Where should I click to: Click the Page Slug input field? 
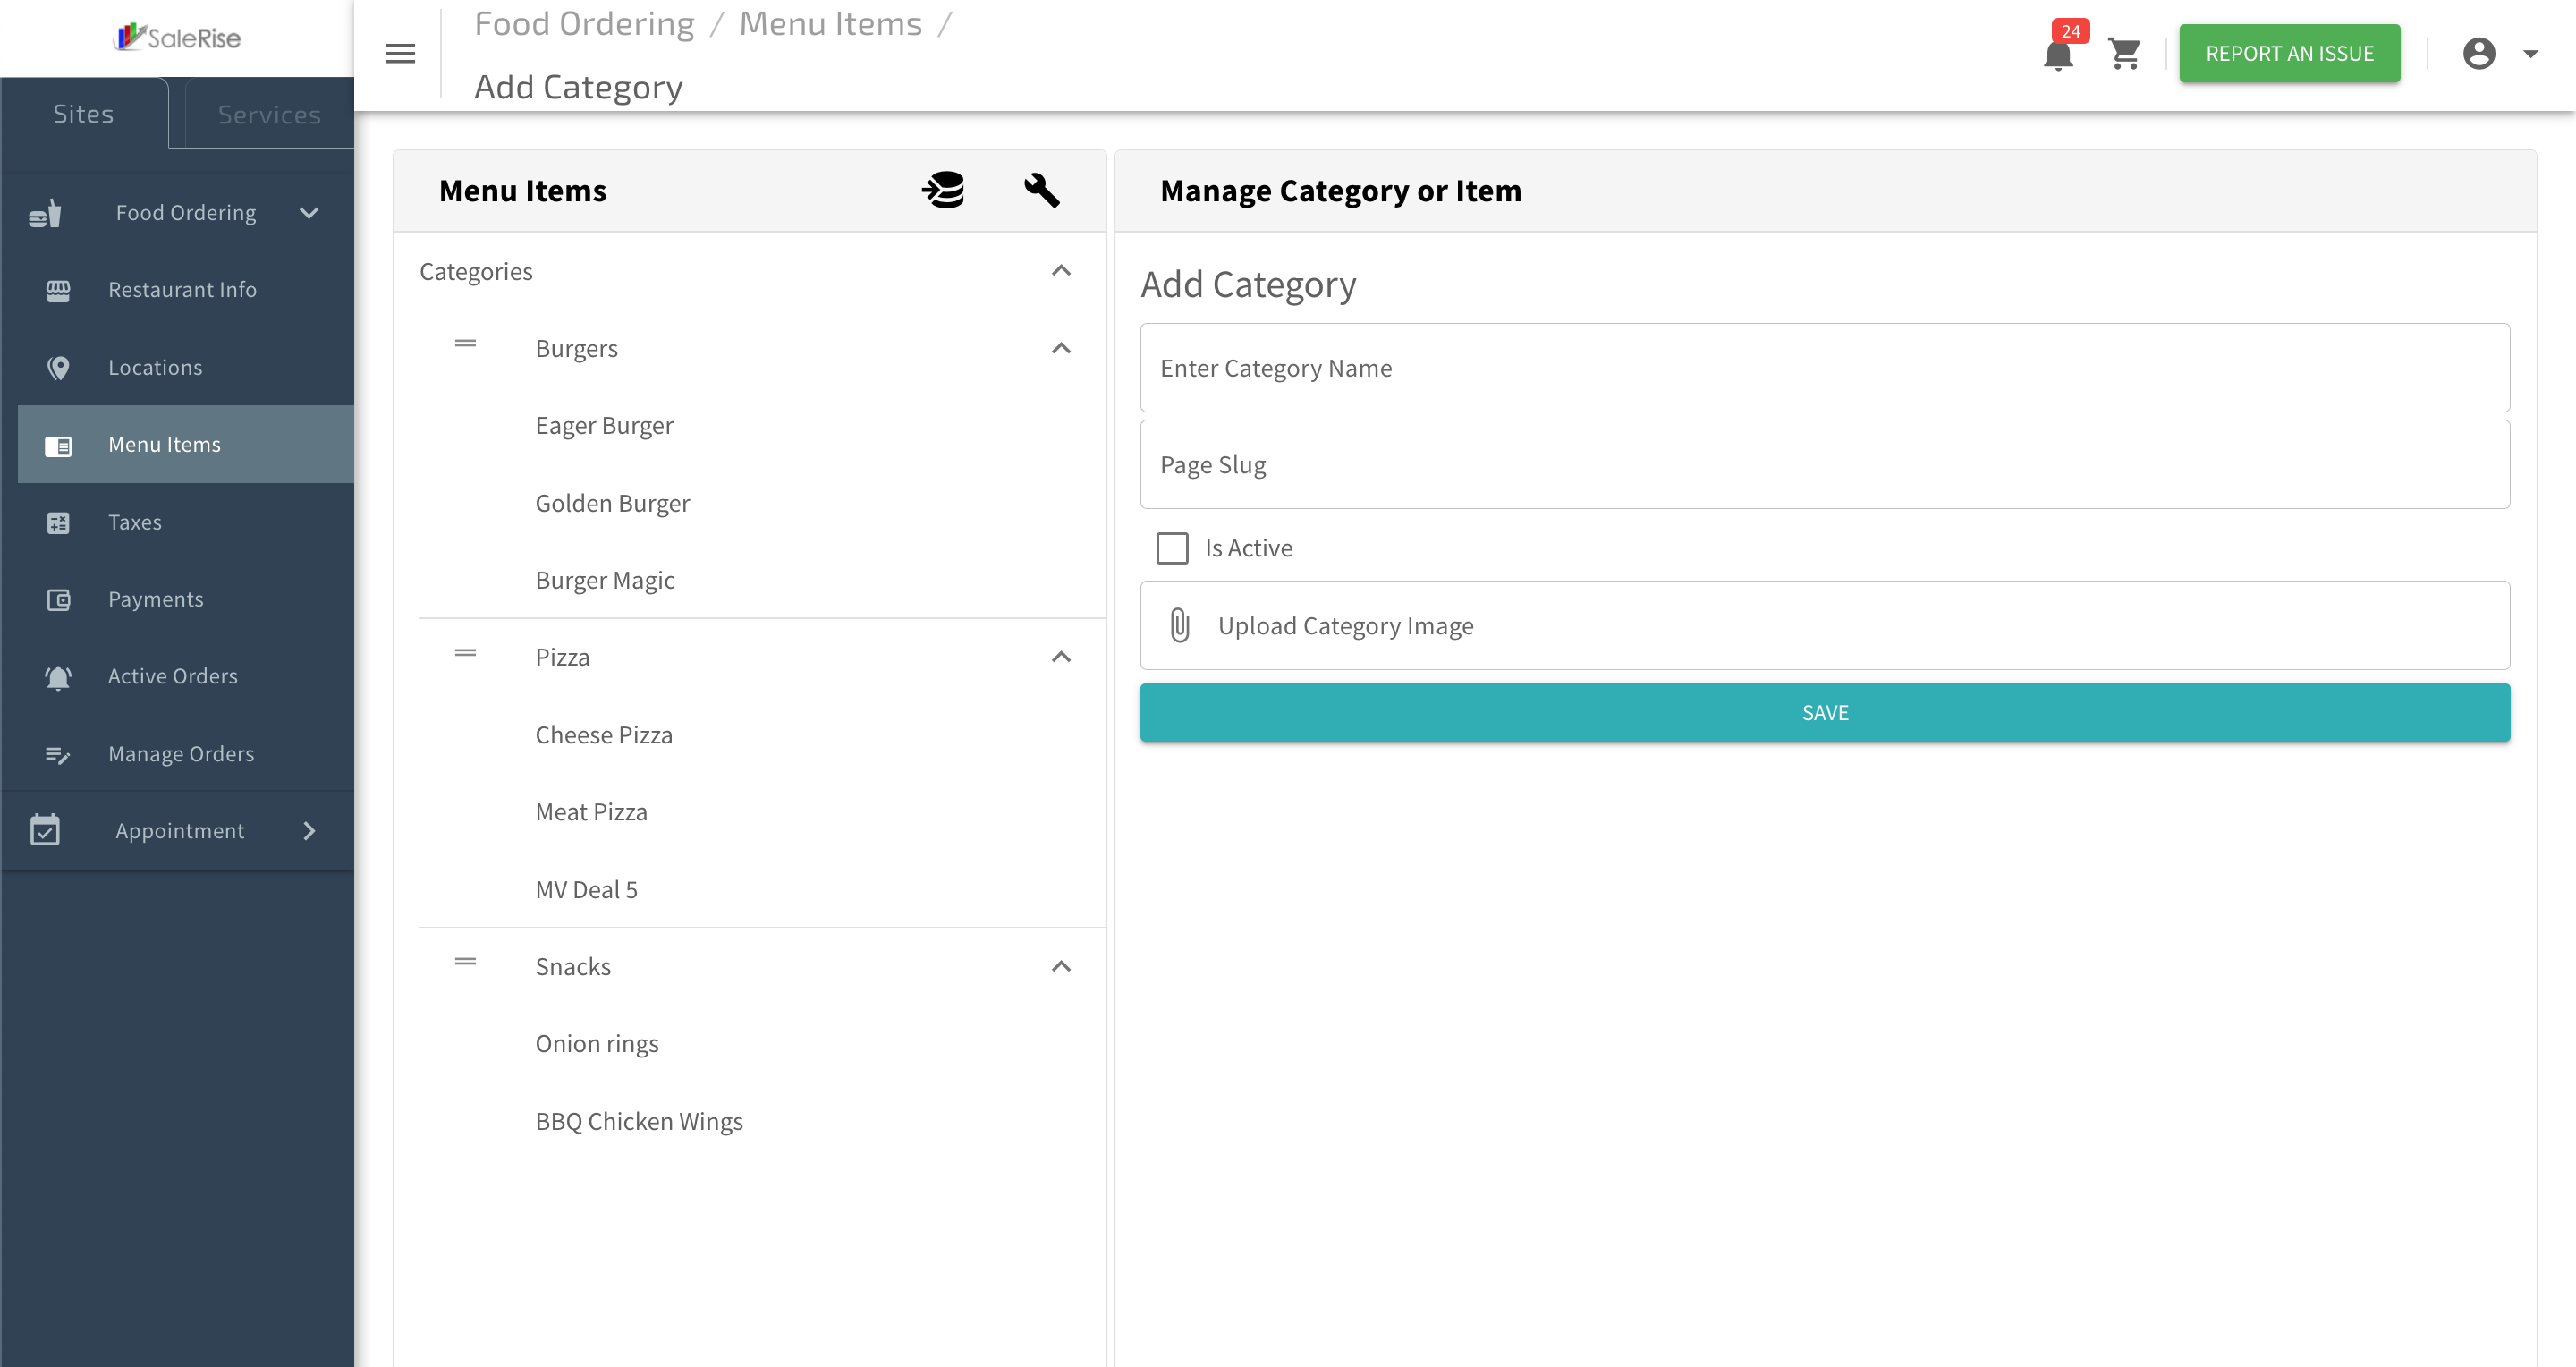[x=1825, y=465]
